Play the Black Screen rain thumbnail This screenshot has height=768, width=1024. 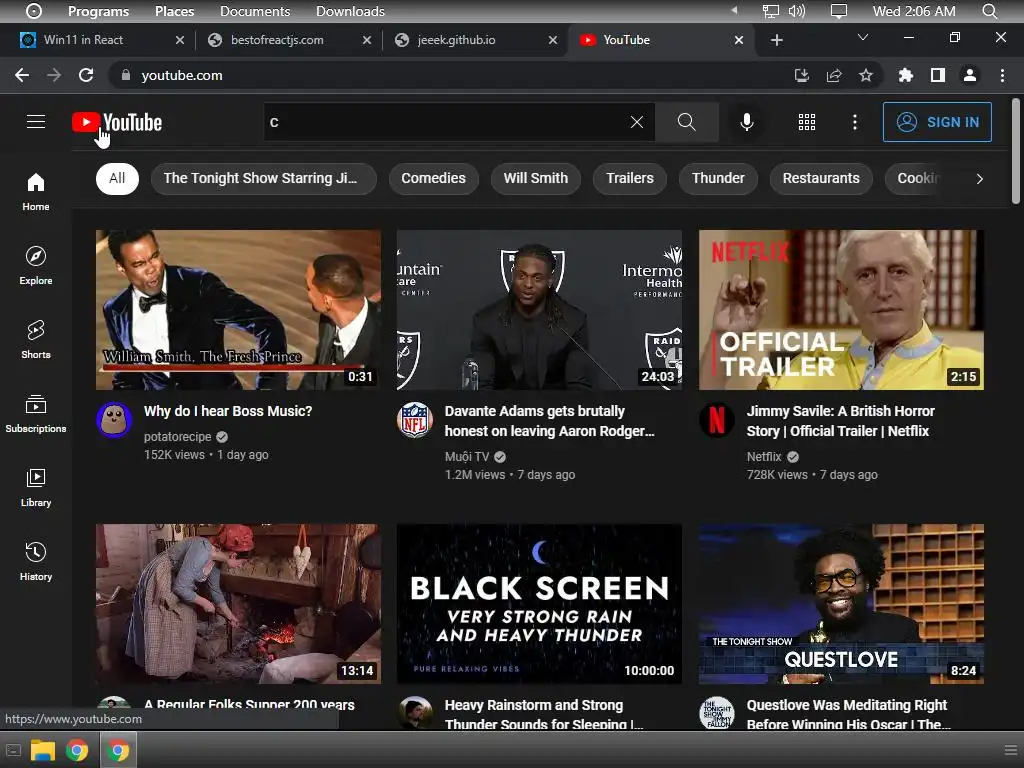point(539,604)
